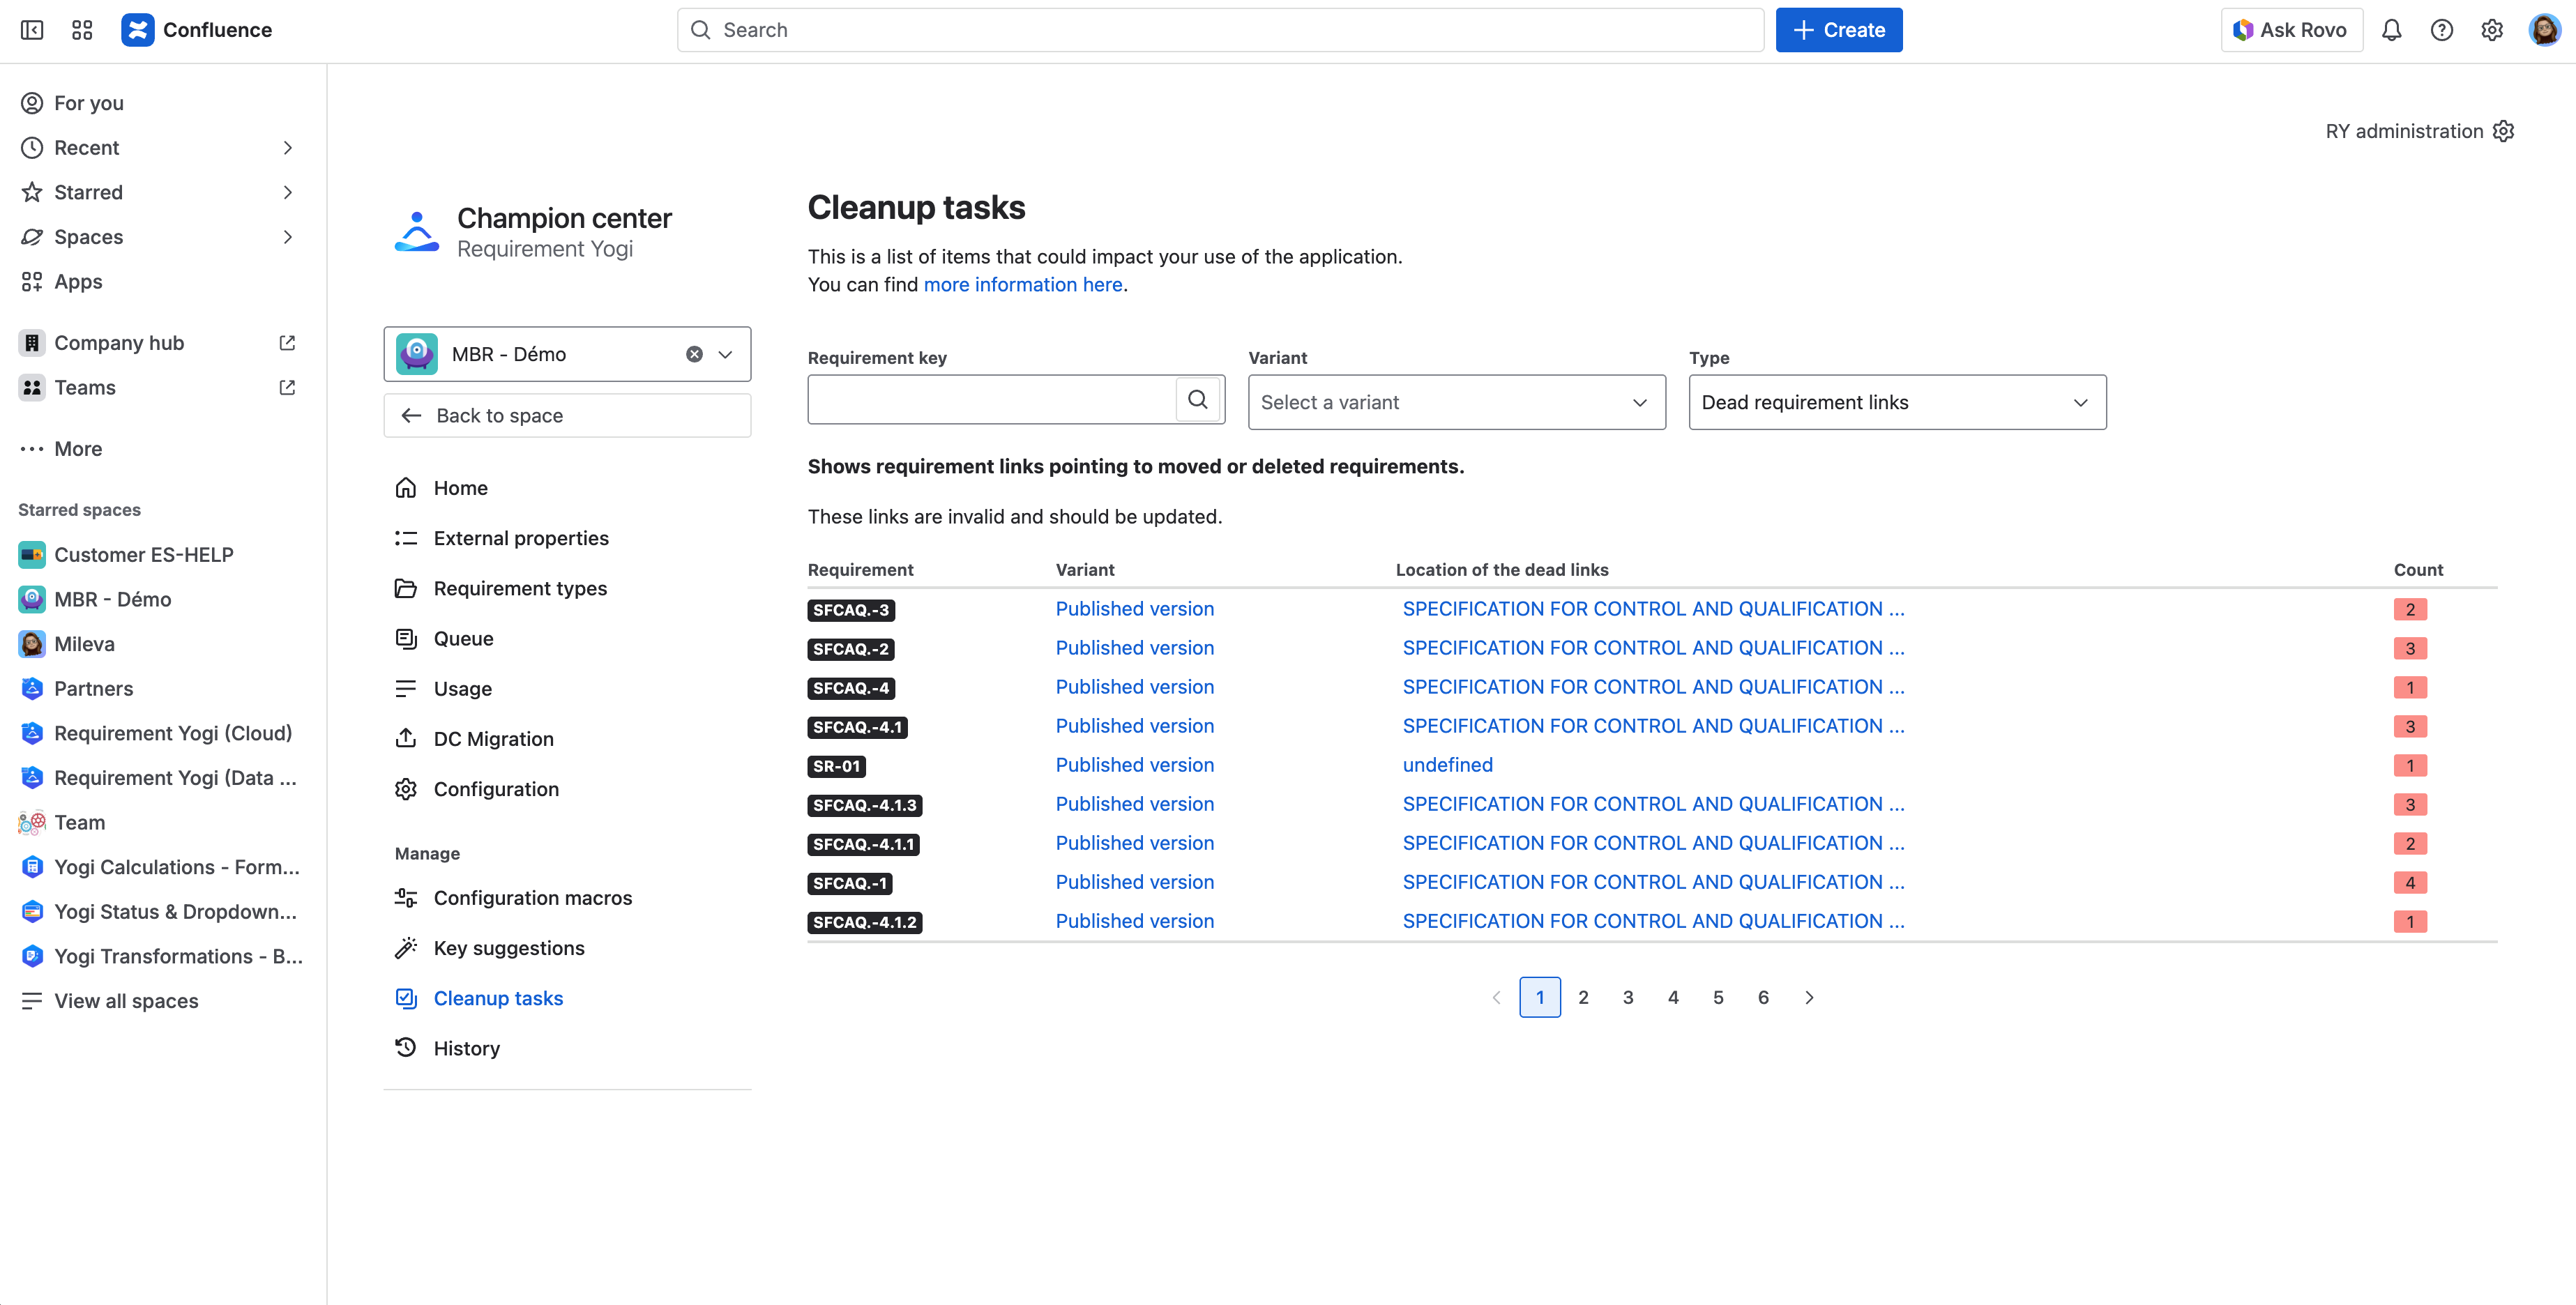Clear the MBR - Démo space selection
Viewport: 2576px width, 1305px height.
694,354
